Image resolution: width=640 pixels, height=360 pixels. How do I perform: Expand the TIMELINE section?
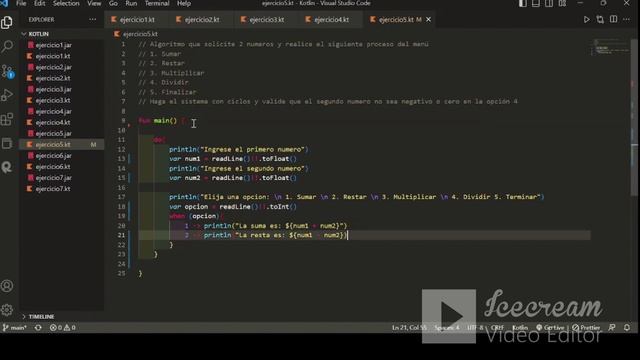[x=61, y=317]
